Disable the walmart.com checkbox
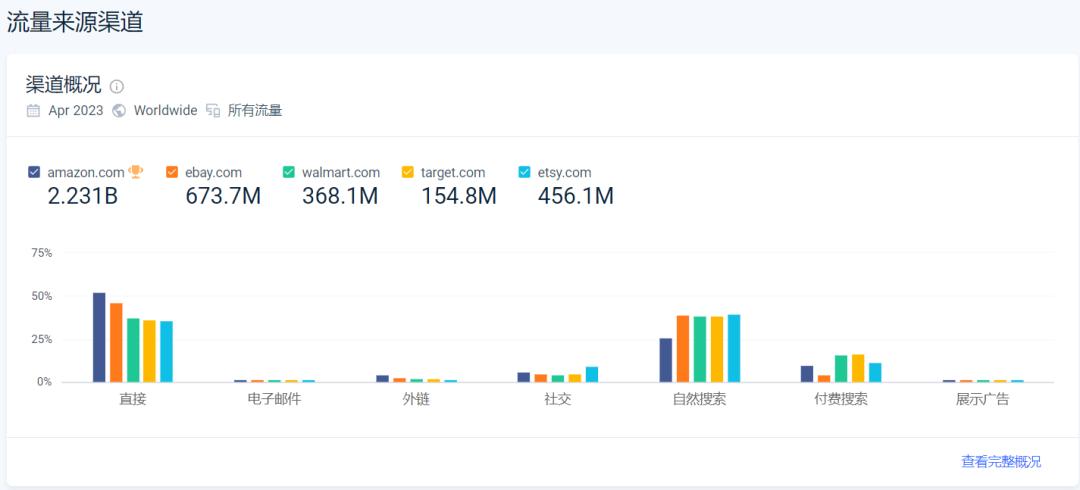Viewport: 1080px width, 490px height. click(x=289, y=172)
